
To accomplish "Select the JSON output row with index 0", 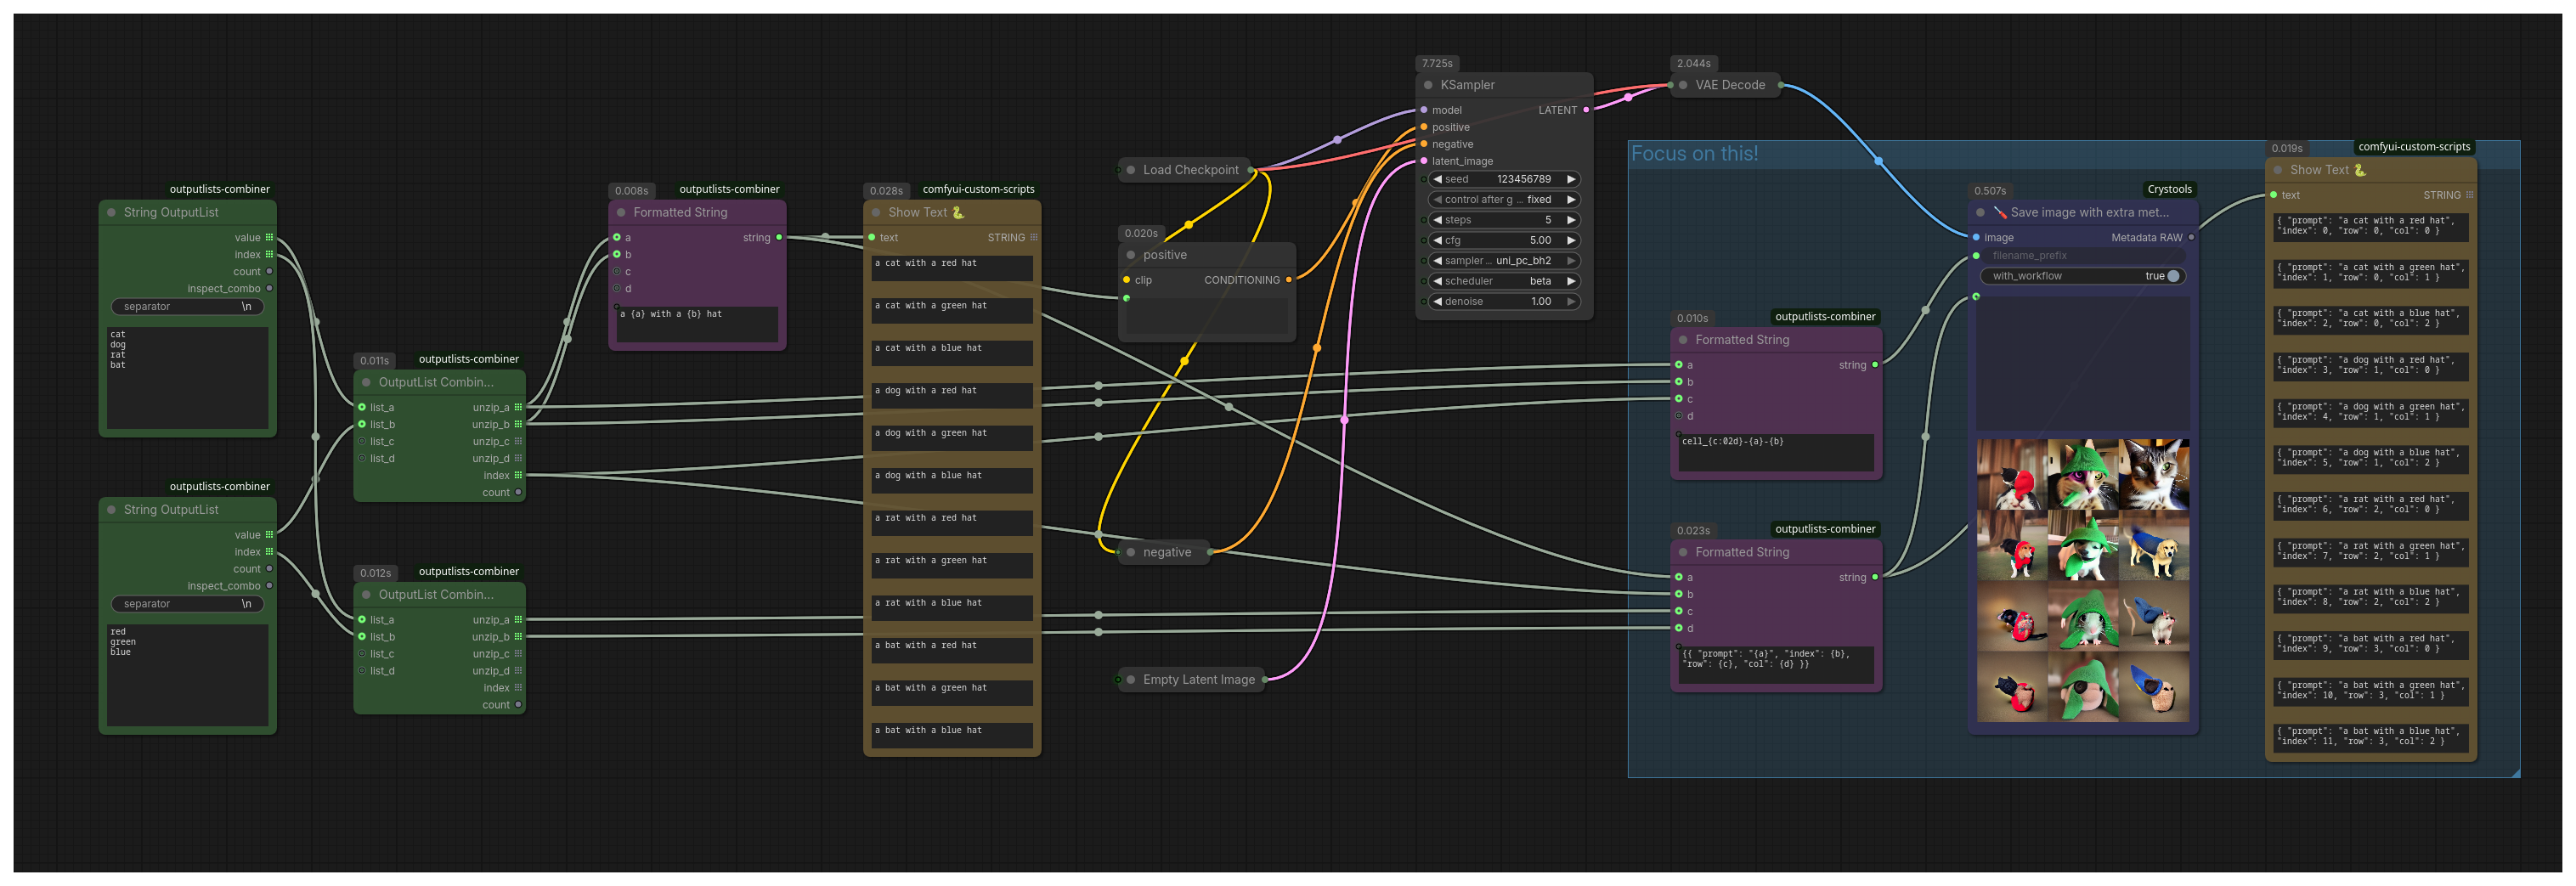I will click(2370, 227).
